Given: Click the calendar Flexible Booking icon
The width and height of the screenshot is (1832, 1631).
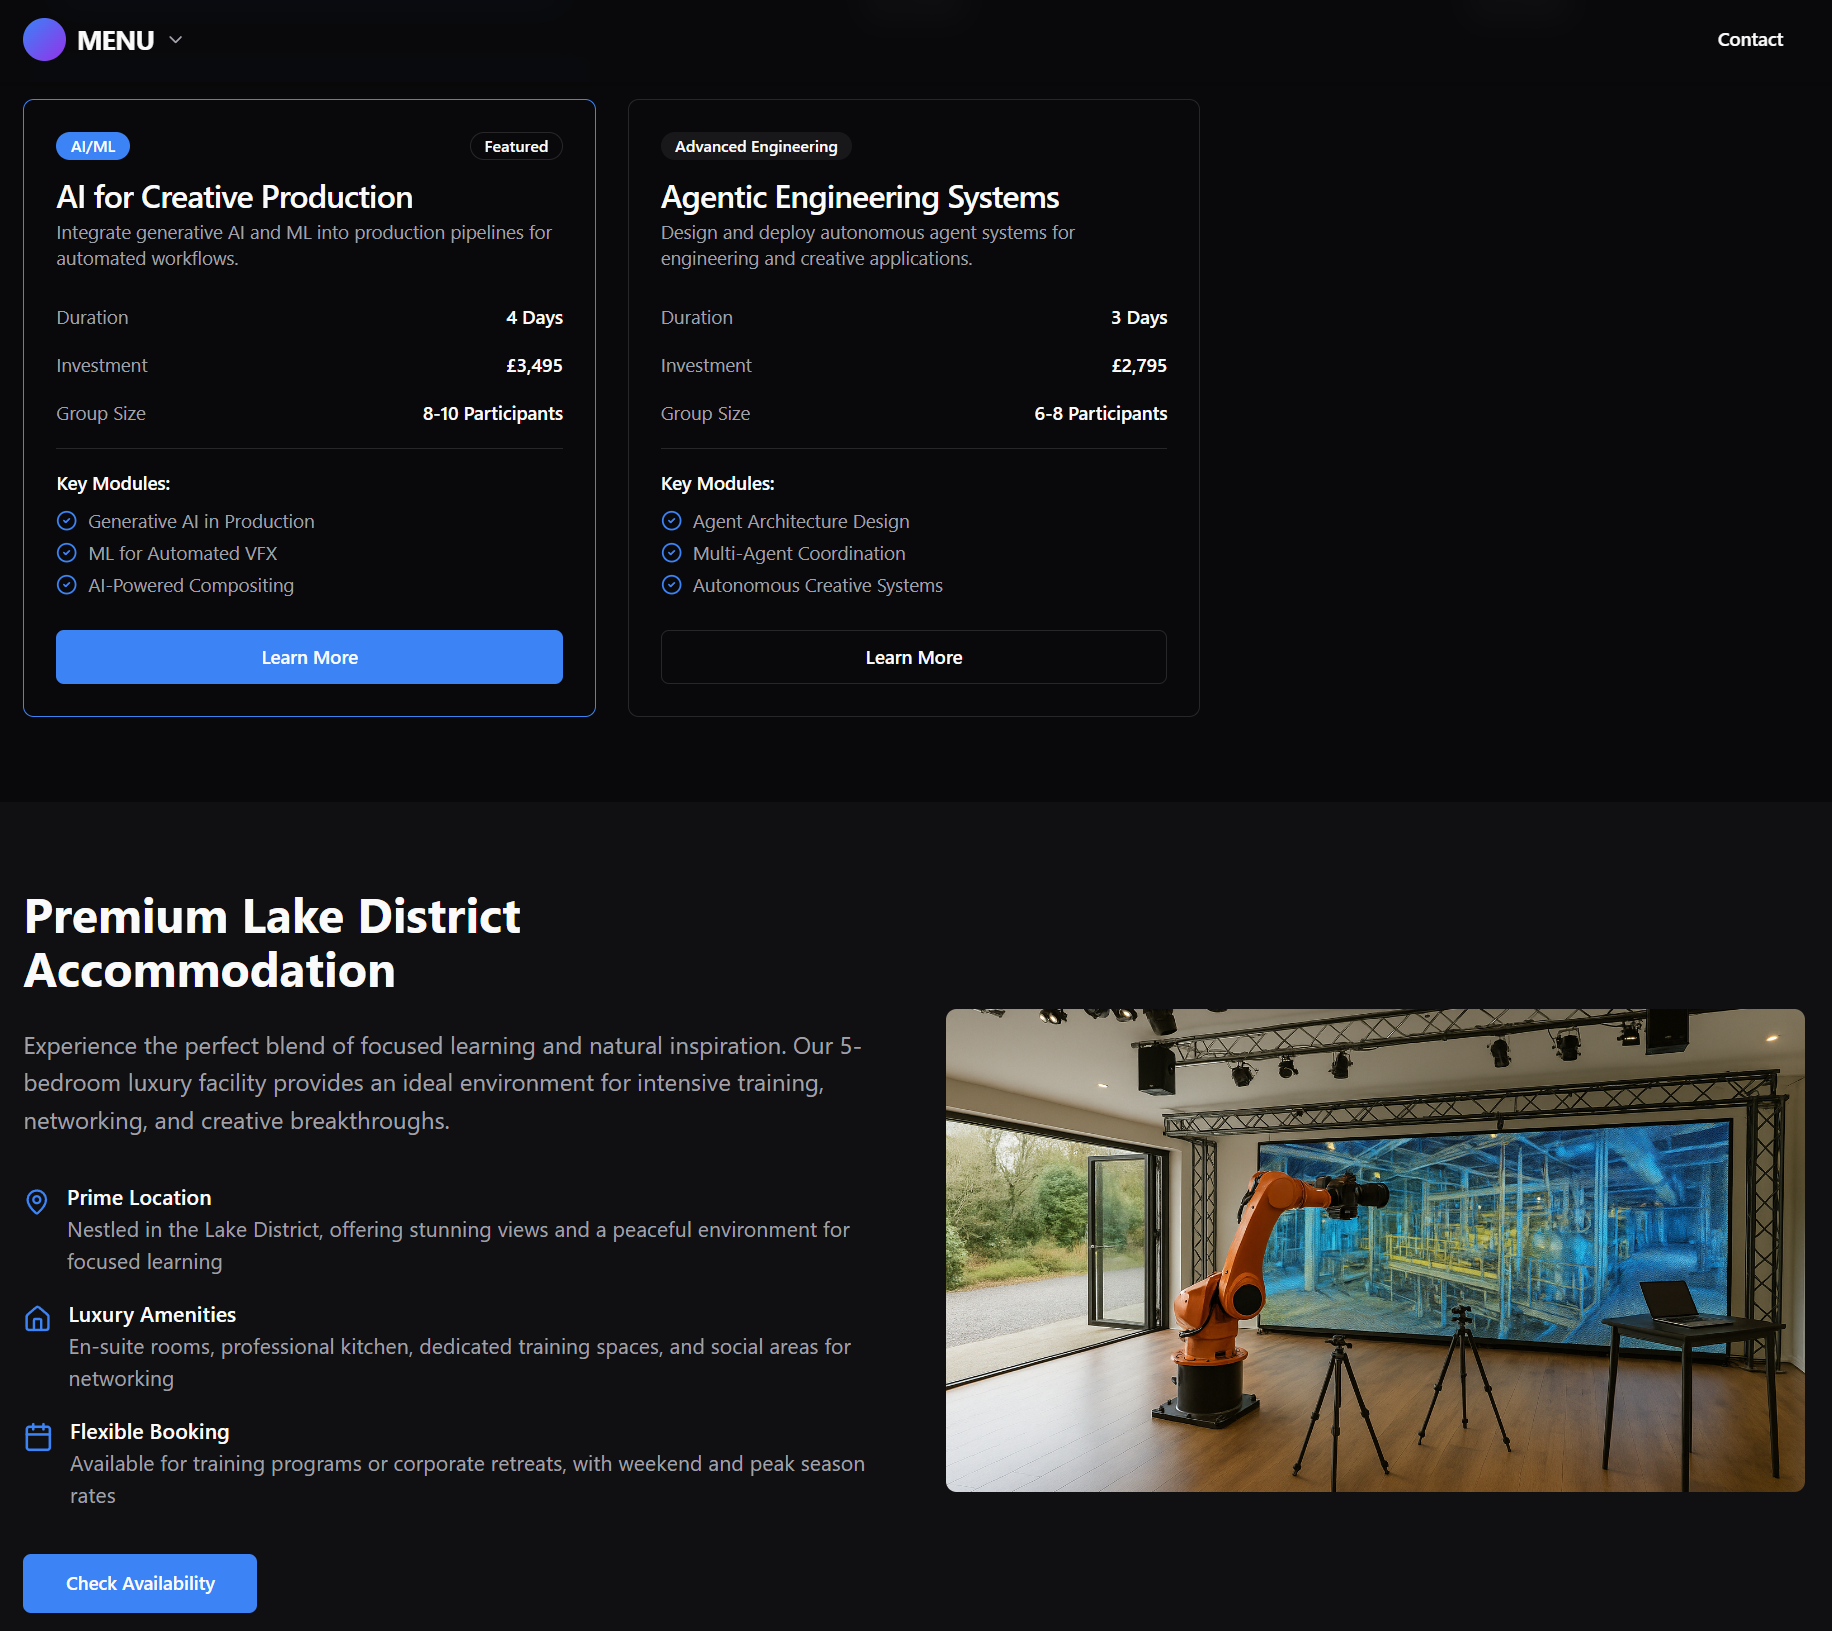Looking at the screenshot, I should (38, 1437).
